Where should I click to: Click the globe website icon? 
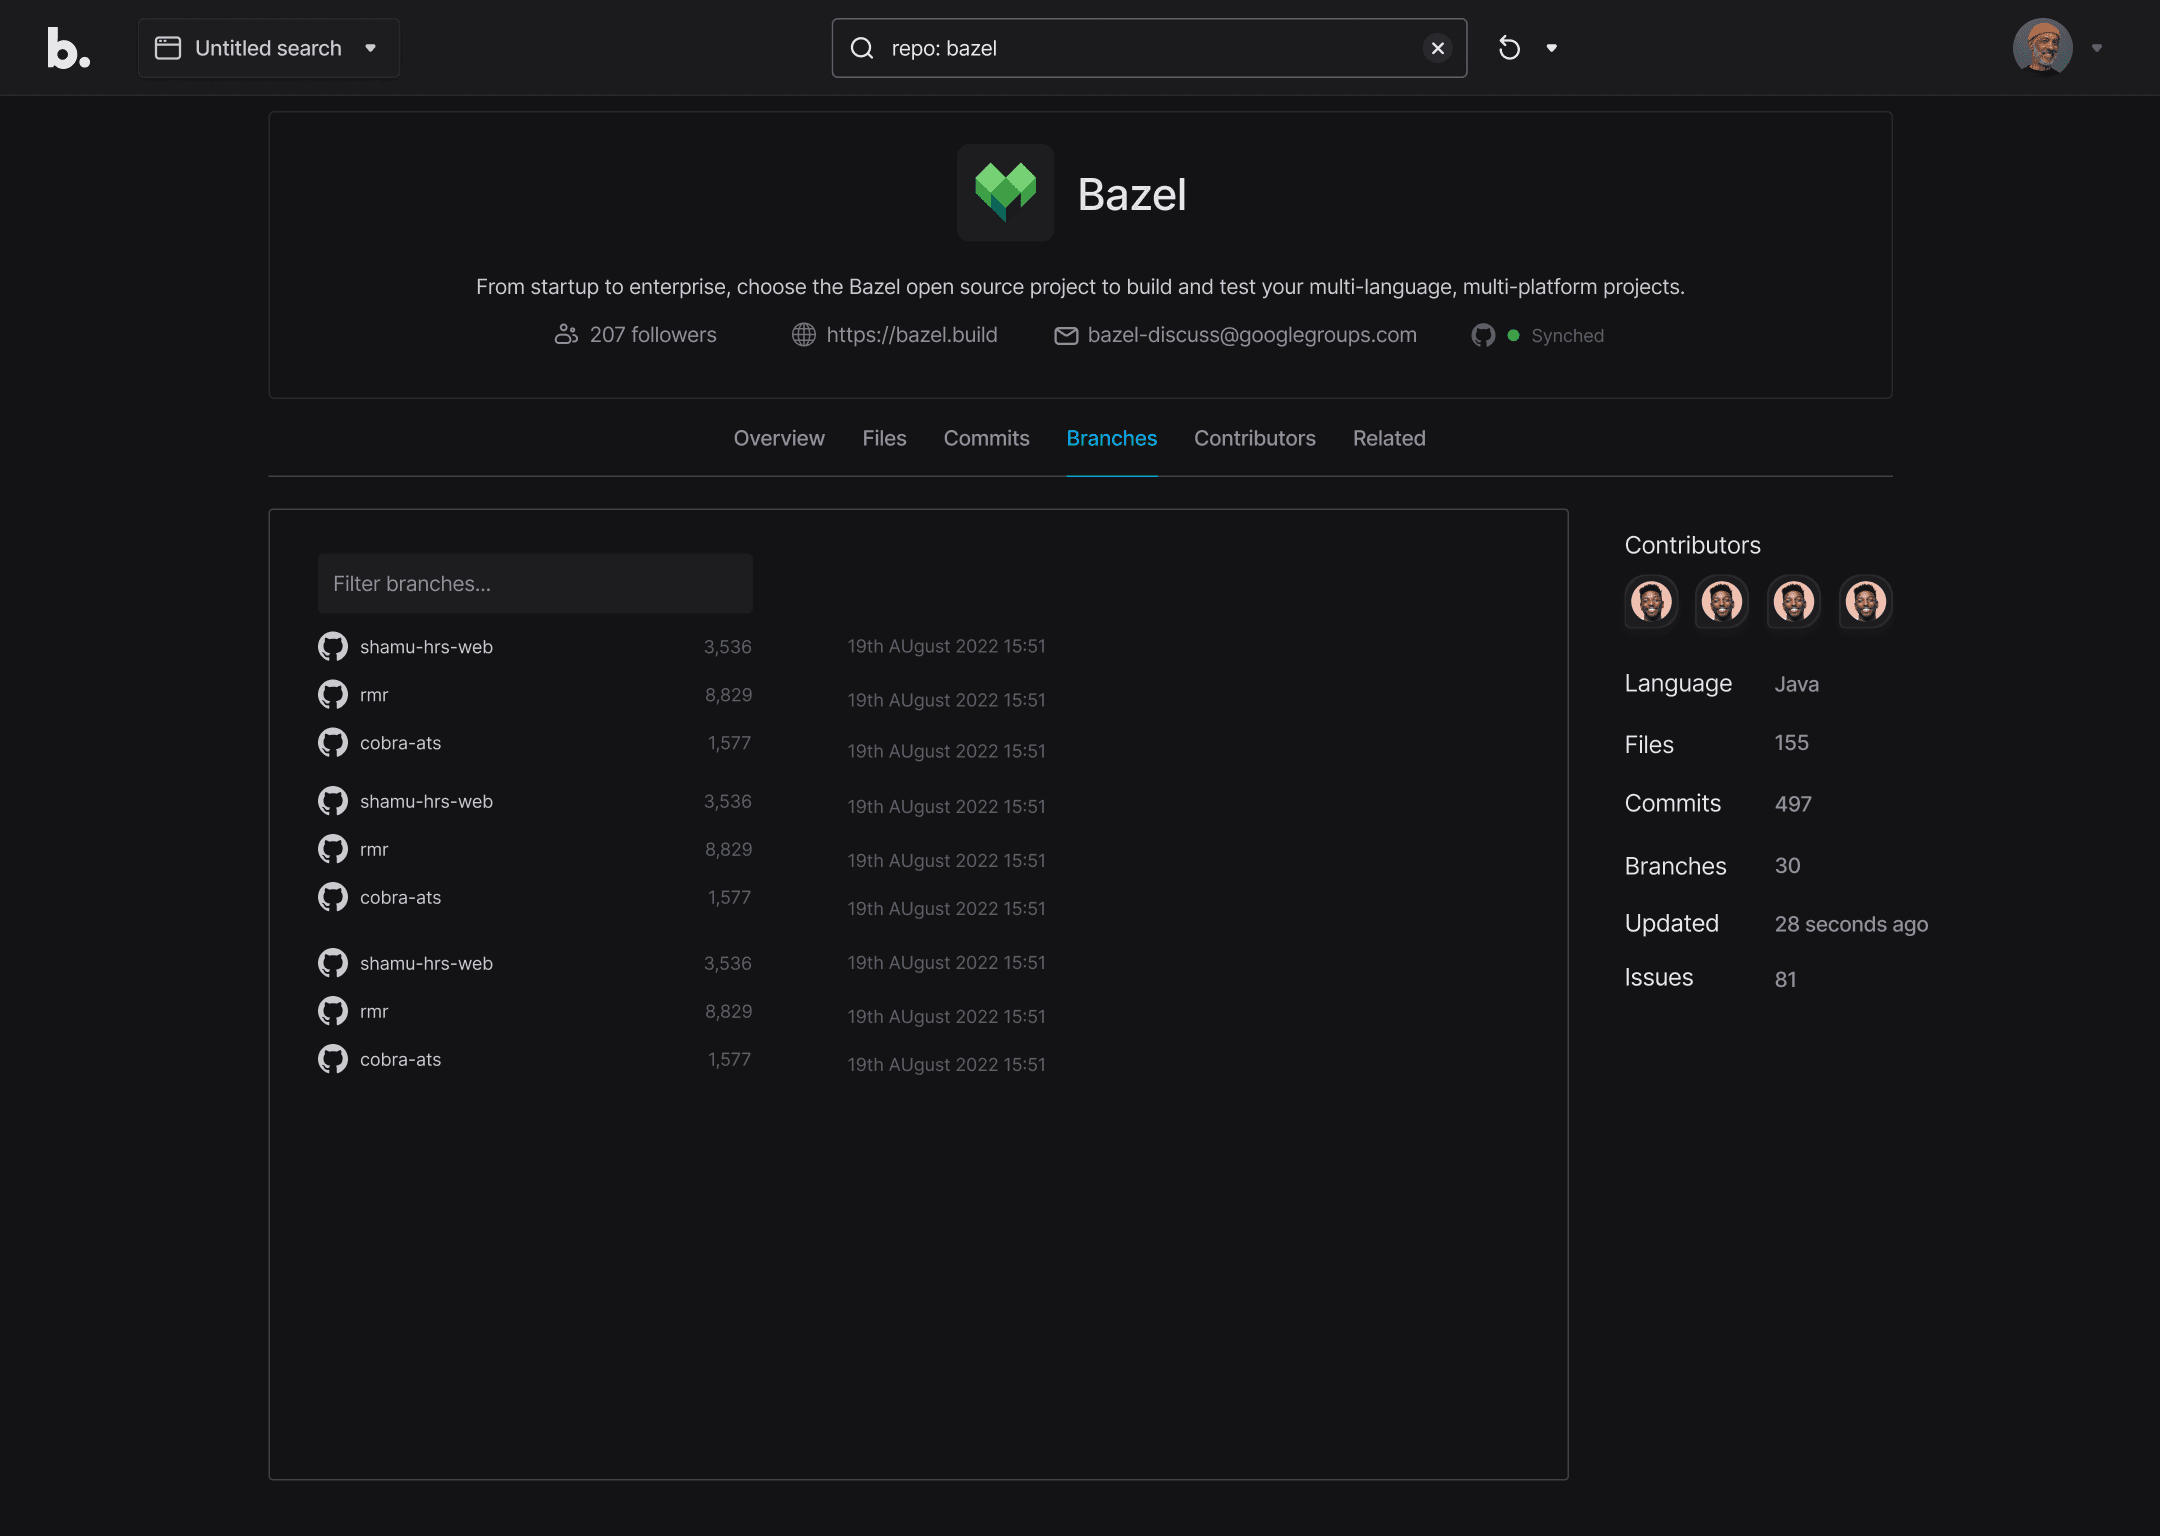804,335
